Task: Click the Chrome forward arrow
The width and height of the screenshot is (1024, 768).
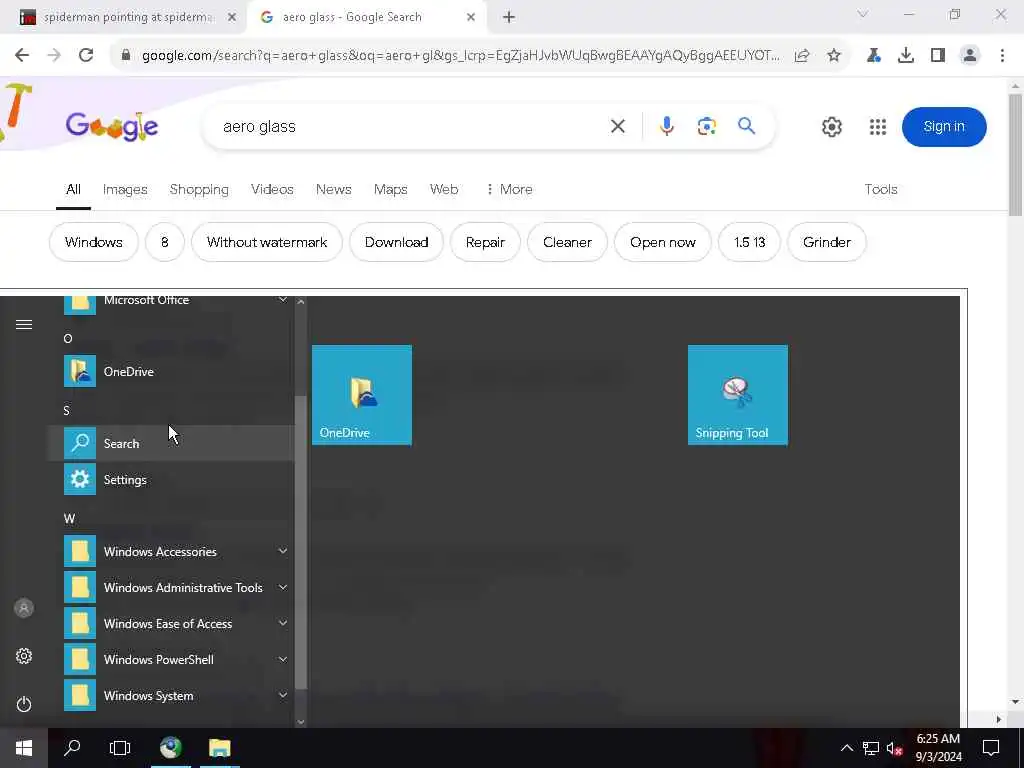Action: tap(54, 56)
